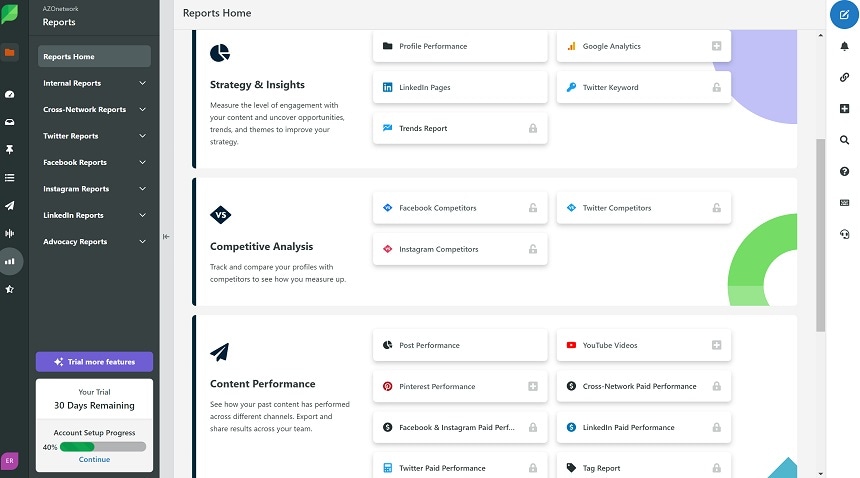Open Facebook & Instagram Paid Performance report
860x478 pixels.
point(460,428)
